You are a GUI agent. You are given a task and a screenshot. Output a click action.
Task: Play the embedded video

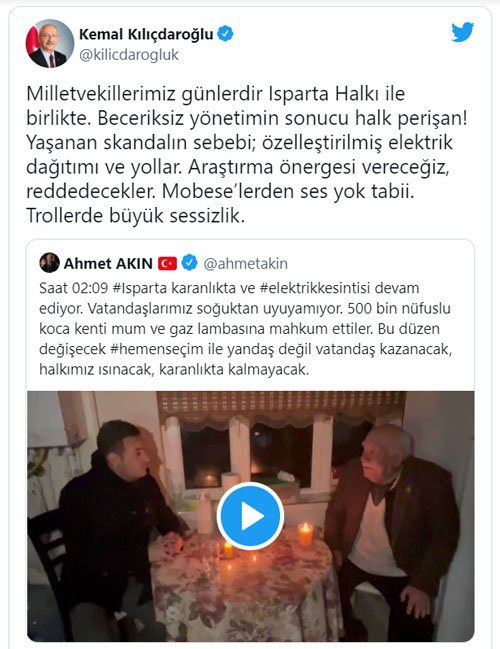click(x=250, y=516)
